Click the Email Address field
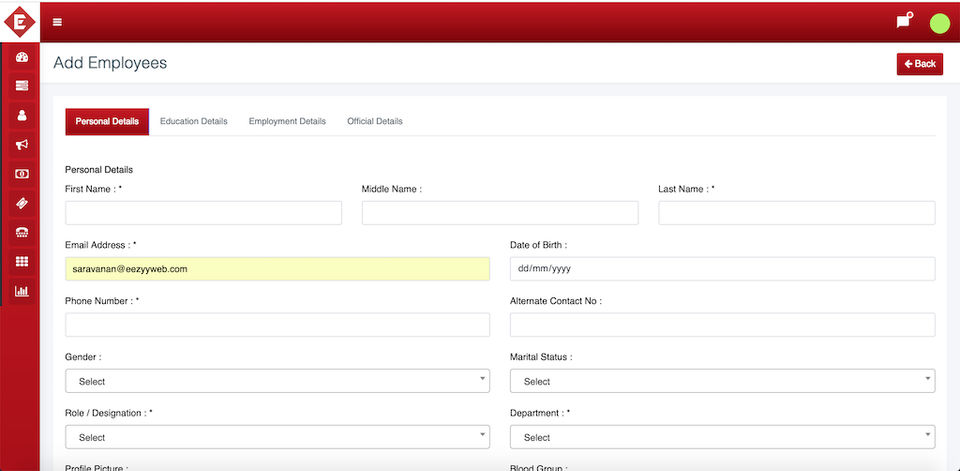The width and height of the screenshot is (960, 471). click(277, 269)
